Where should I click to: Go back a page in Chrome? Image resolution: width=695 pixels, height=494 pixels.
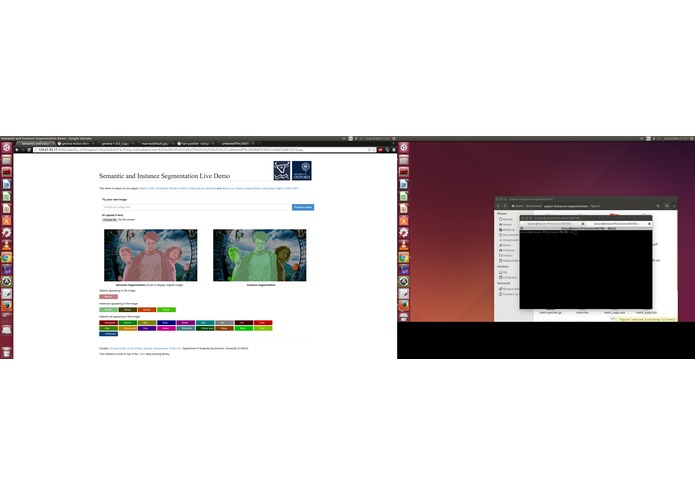point(17,150)
